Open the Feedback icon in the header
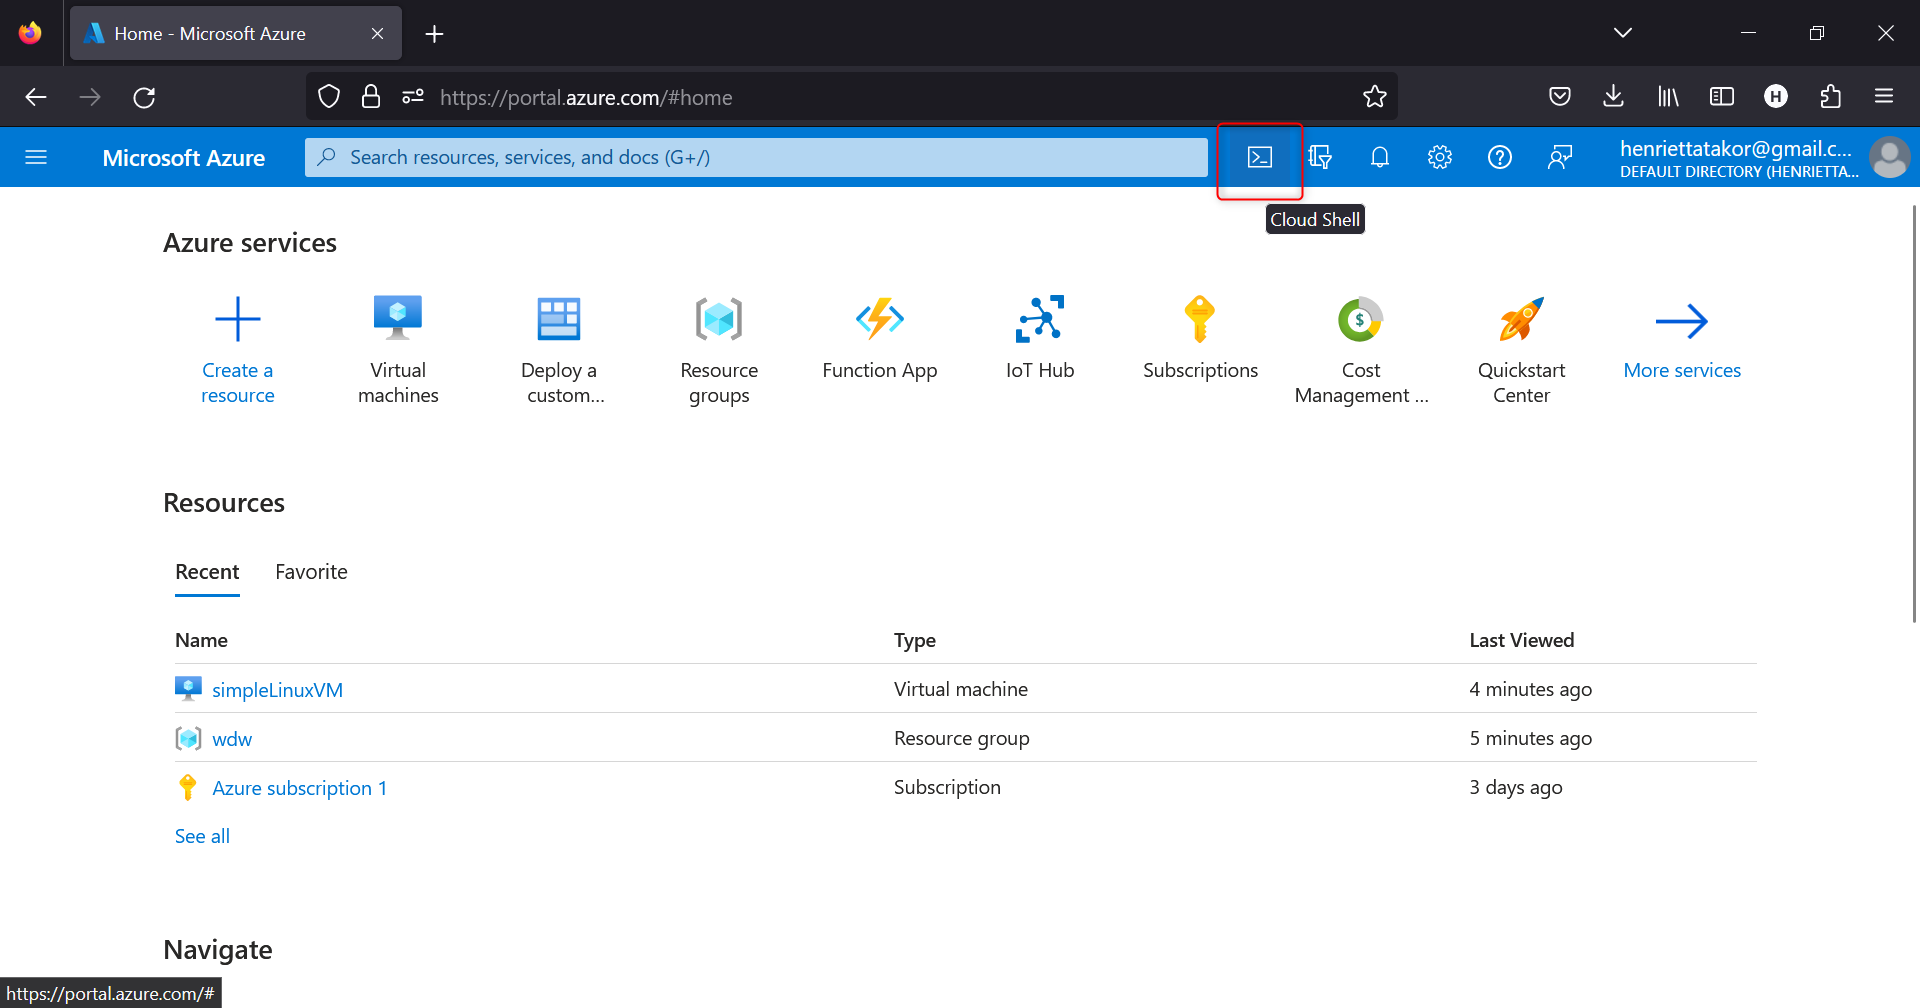 [x=1560, y=157]
